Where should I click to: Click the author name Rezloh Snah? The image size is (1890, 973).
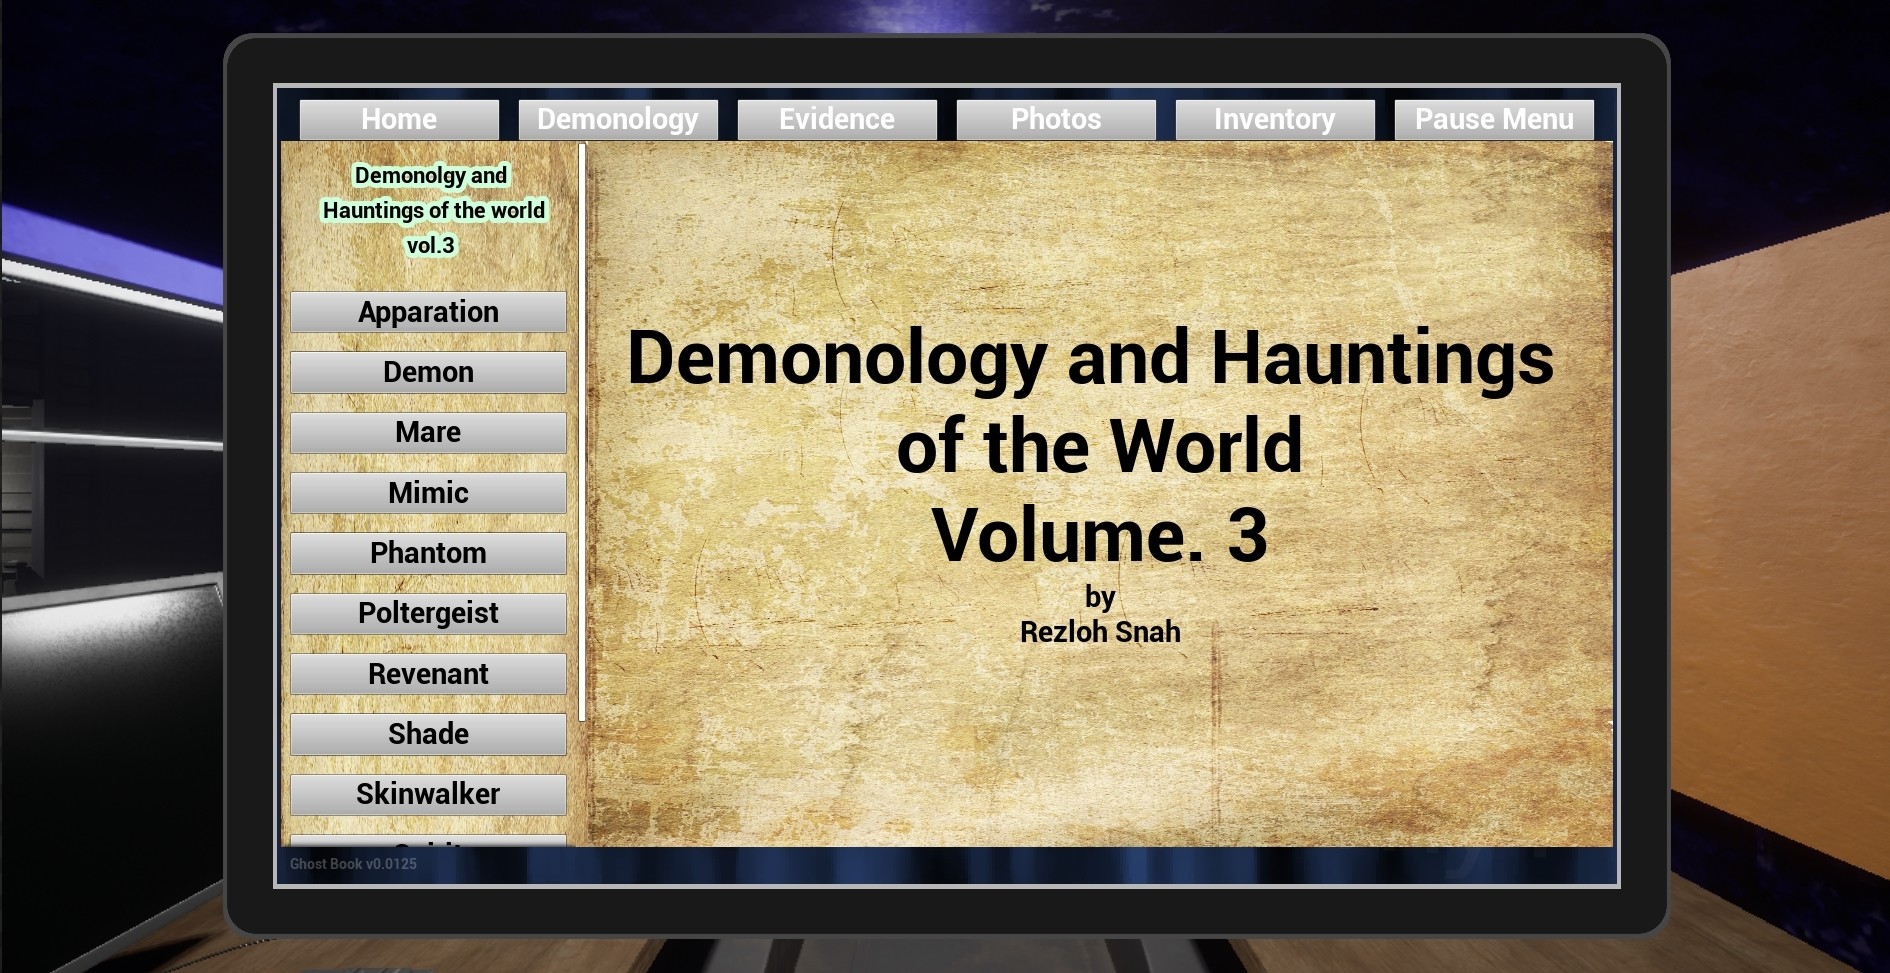click(1100, 632)
